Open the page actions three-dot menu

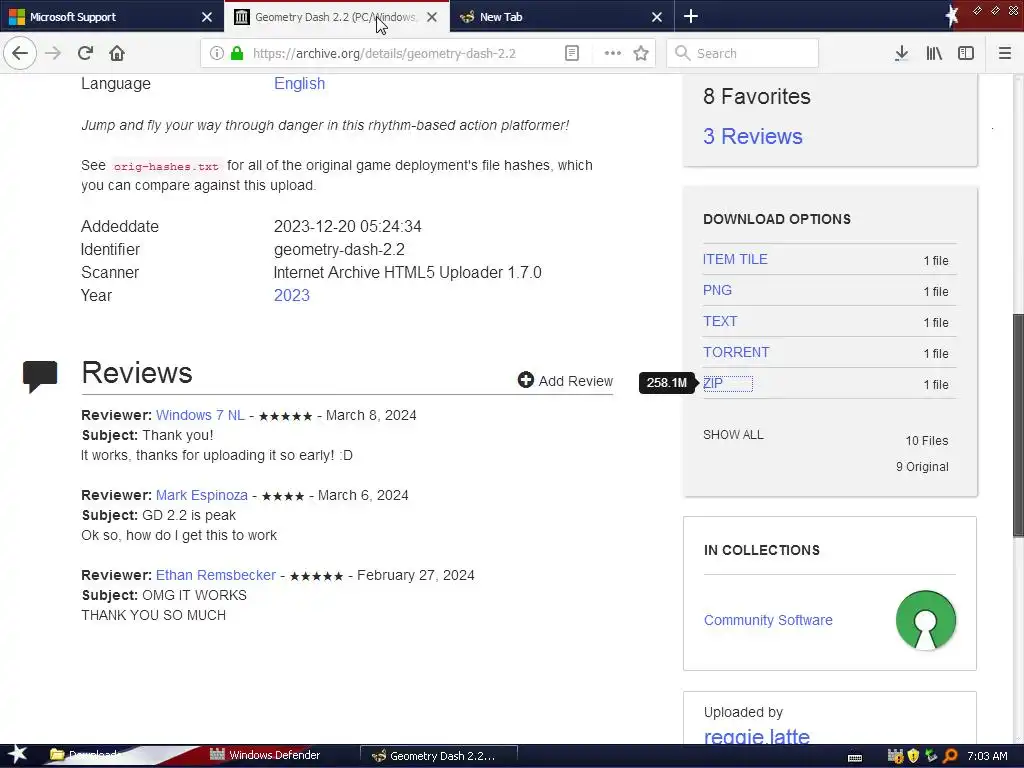click(613, 53)
